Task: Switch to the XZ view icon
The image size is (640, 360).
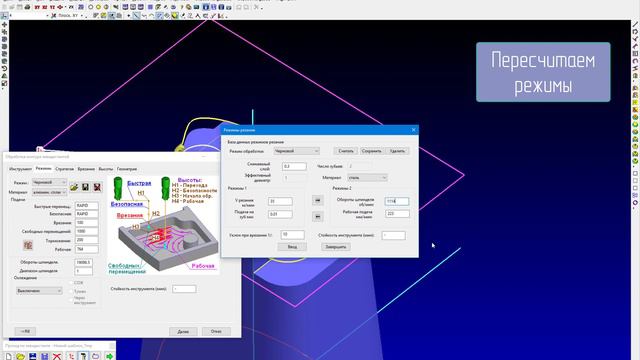Action: pos(44,7)
